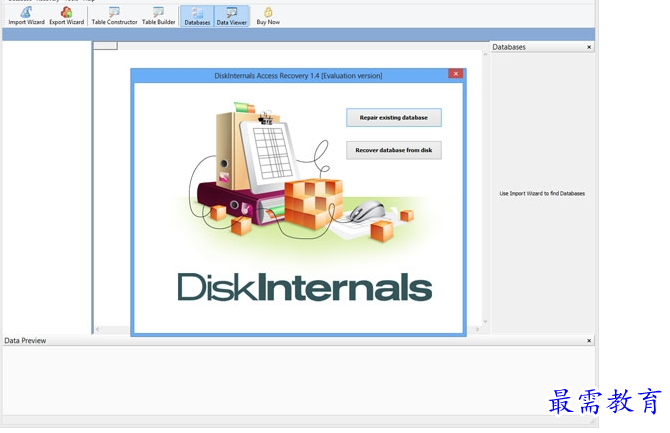Click Repair existing database button
The height and width of the screenshot is (433, 670).
click(x=394, y=118)
